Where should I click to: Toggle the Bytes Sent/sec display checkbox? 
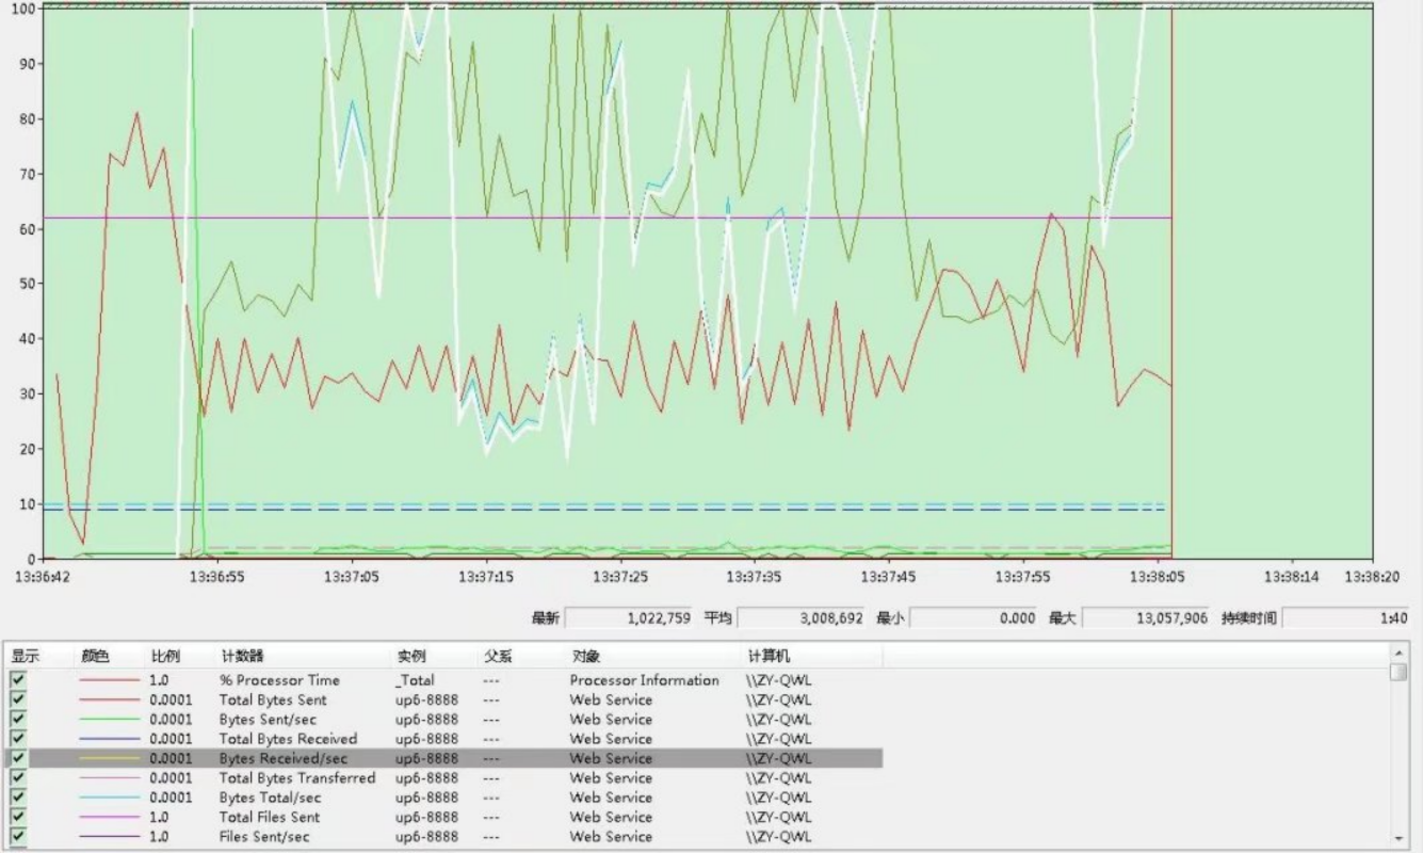point(18,719)
